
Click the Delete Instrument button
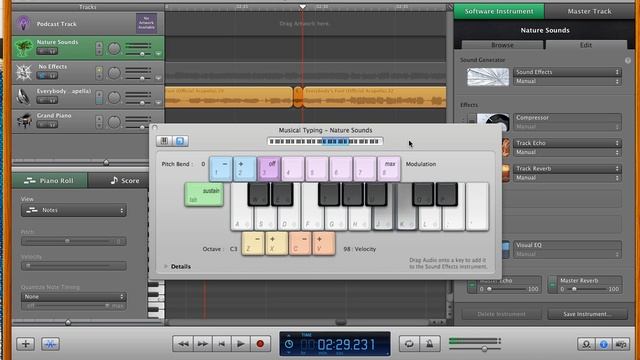tap(502, 314)
